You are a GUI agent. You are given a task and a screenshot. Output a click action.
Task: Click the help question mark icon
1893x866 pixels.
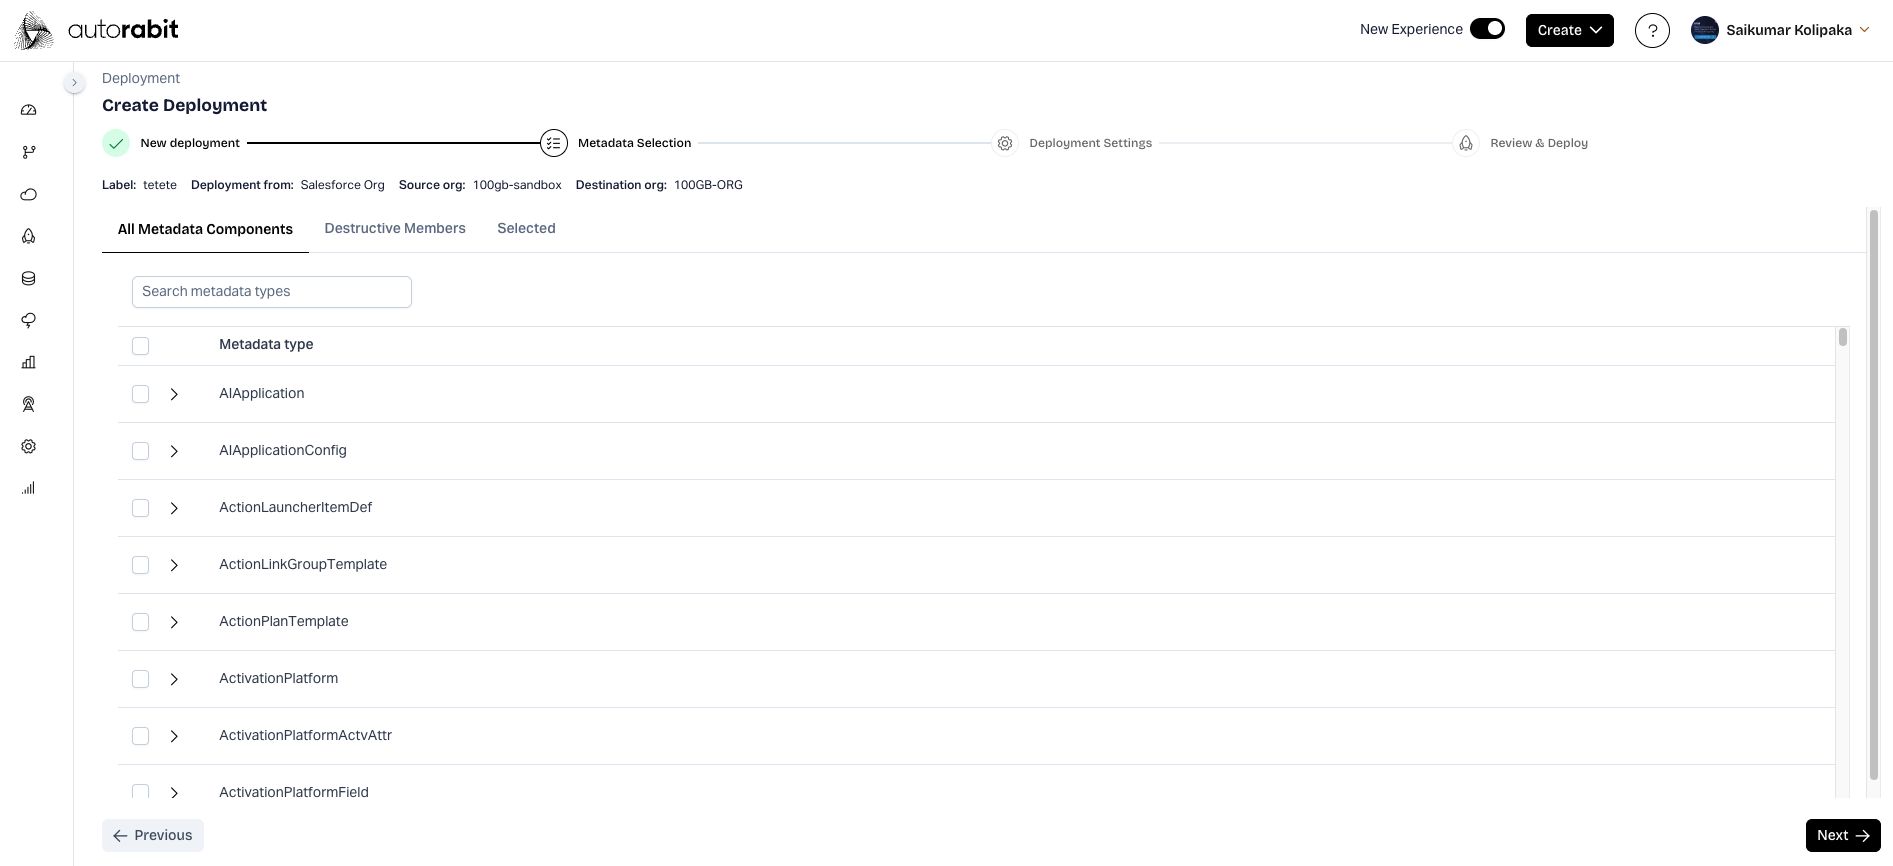tap(1652, 30)
